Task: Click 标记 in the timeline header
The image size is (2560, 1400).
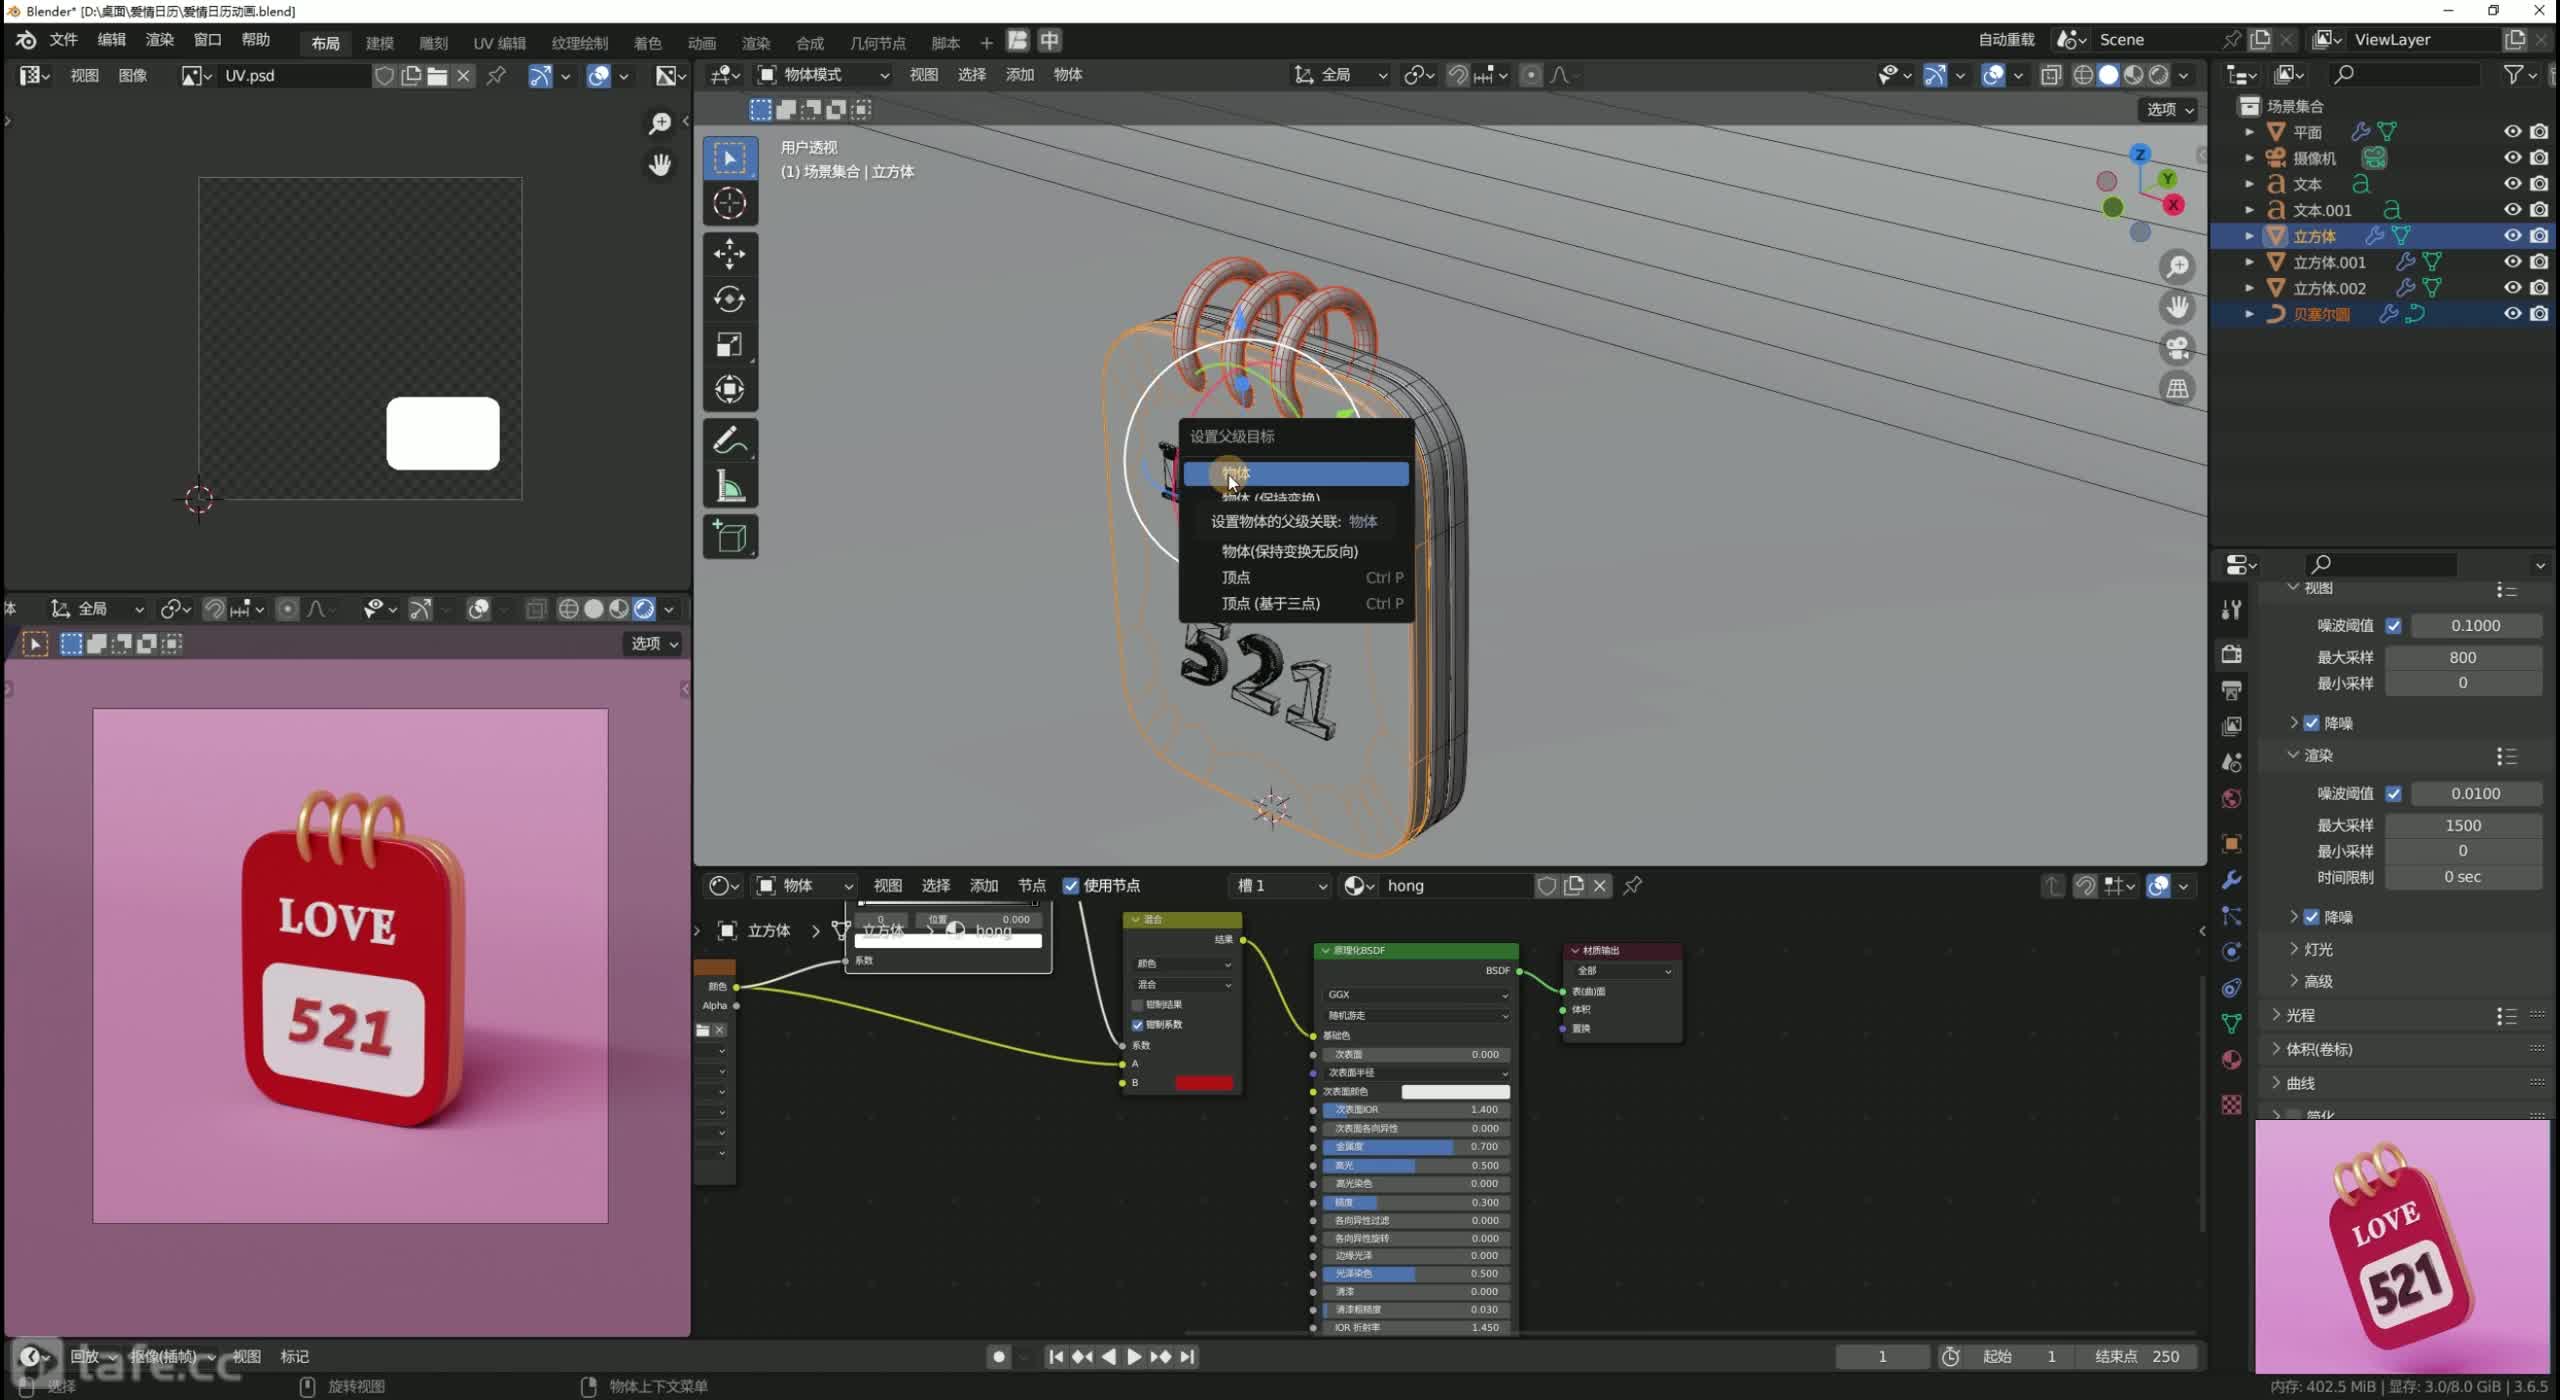Action: [294, 1357]
